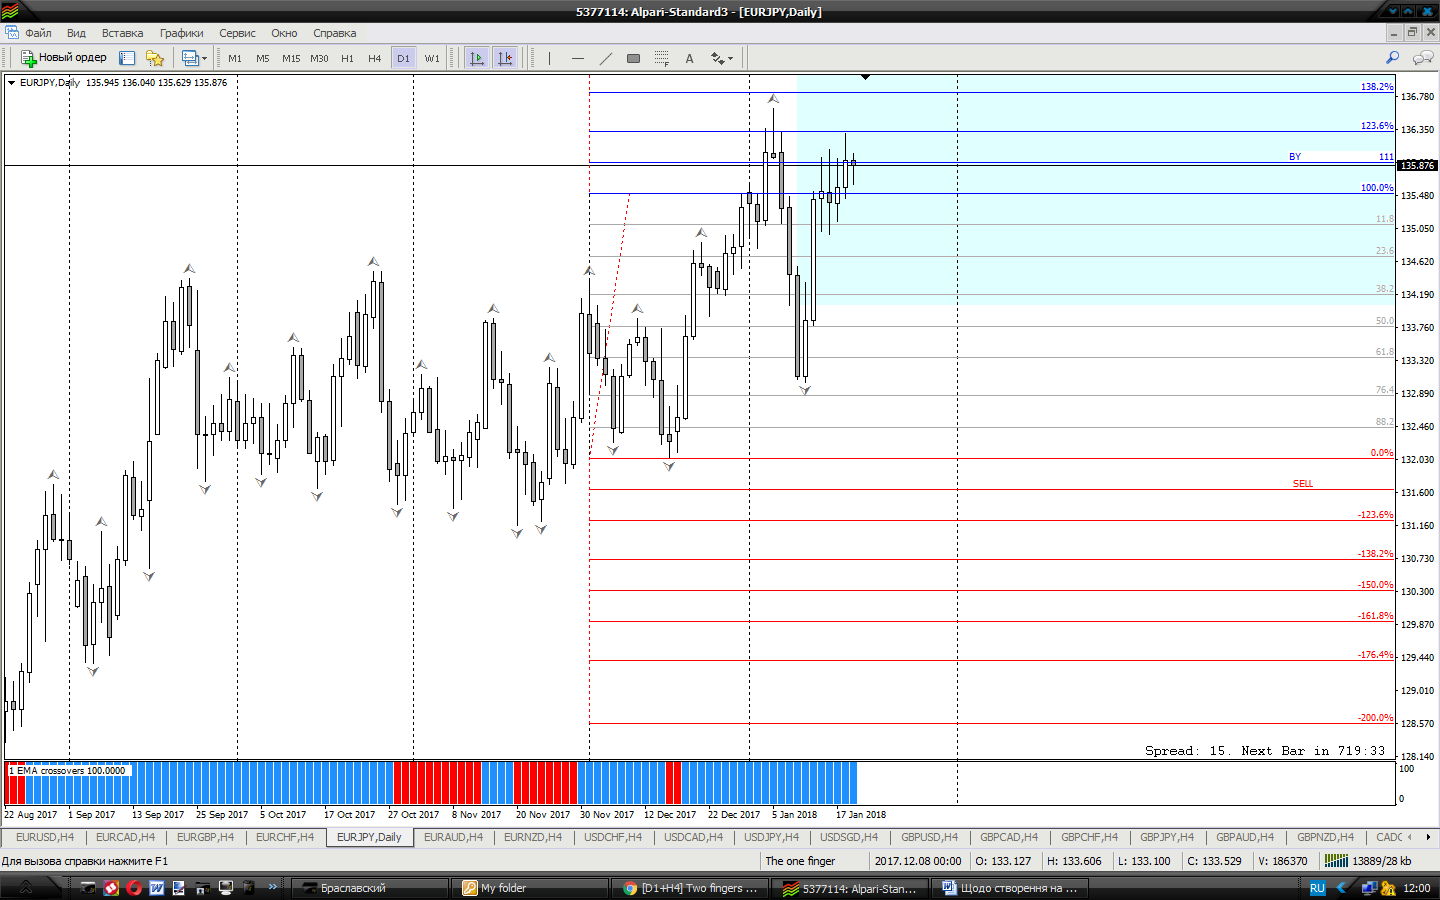Viewport: 1440px width, 900px height.
Task: Select the vertical line tool
Action: point(549,58)
